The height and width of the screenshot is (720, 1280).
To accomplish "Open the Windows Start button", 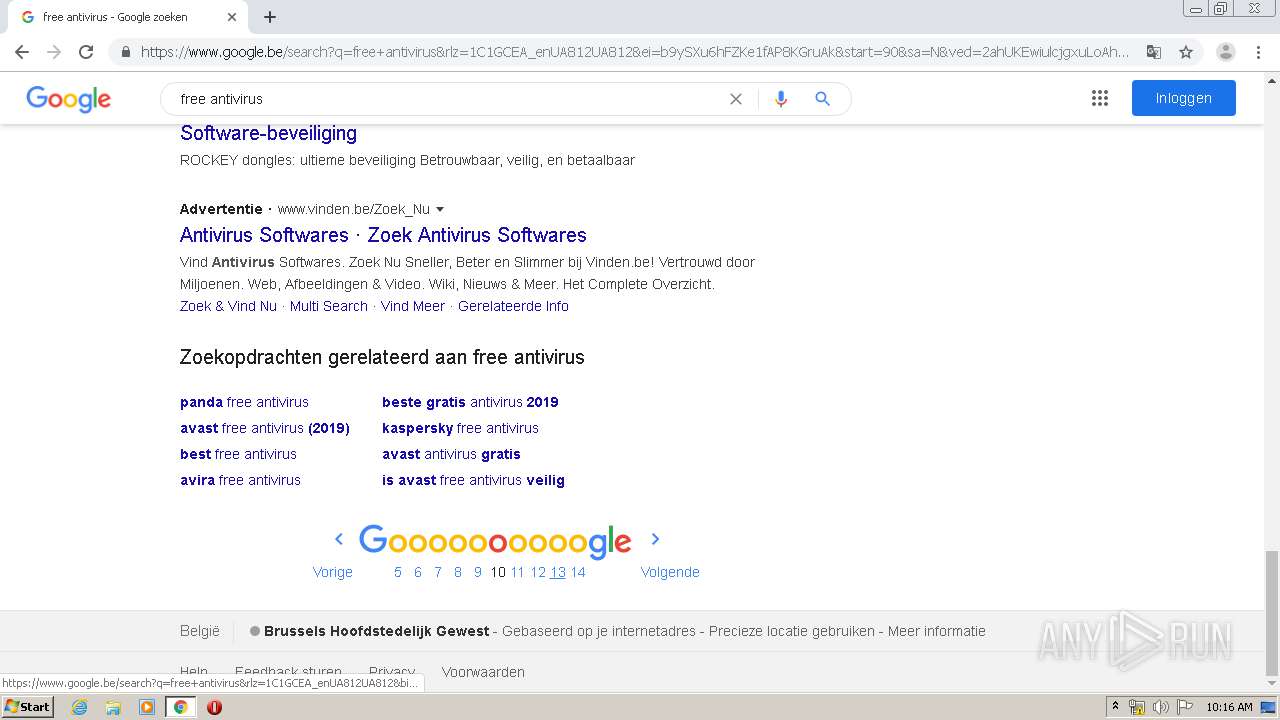I will pos(27,707).
